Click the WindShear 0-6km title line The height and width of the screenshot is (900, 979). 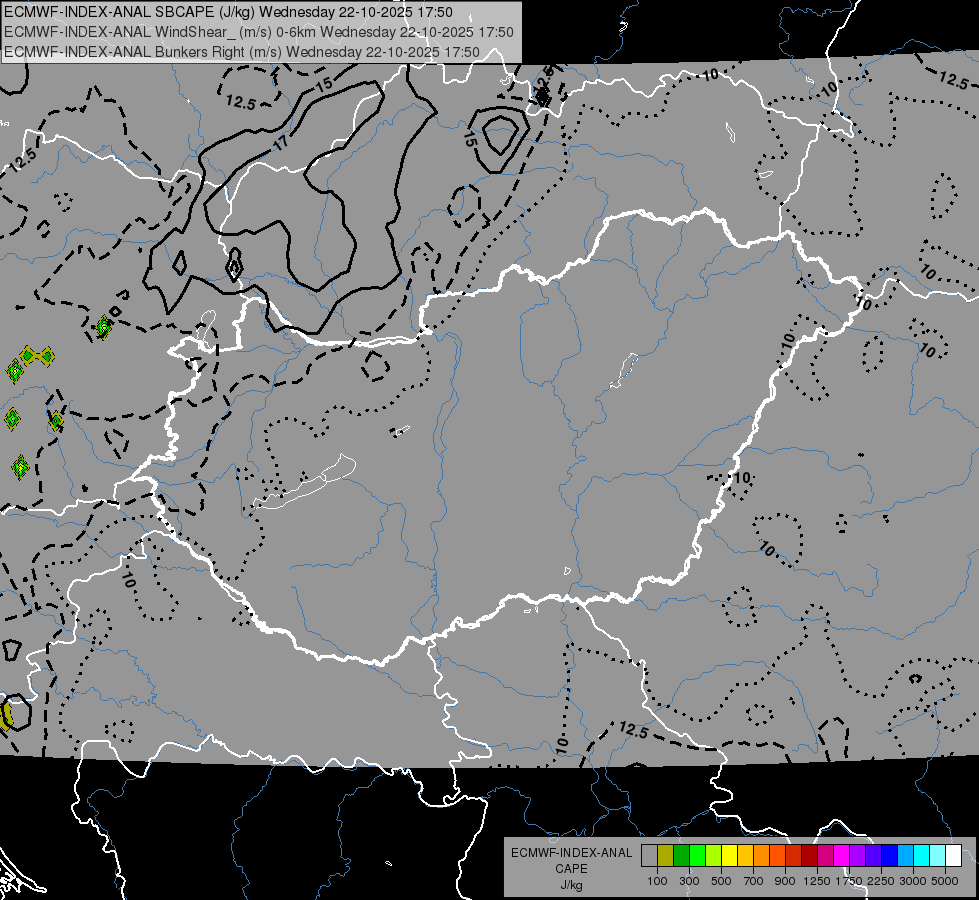259,32
